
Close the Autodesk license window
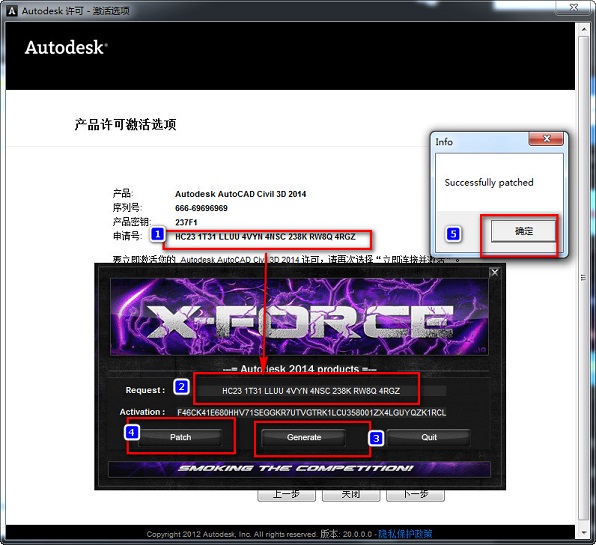click(x=574, y=7)
